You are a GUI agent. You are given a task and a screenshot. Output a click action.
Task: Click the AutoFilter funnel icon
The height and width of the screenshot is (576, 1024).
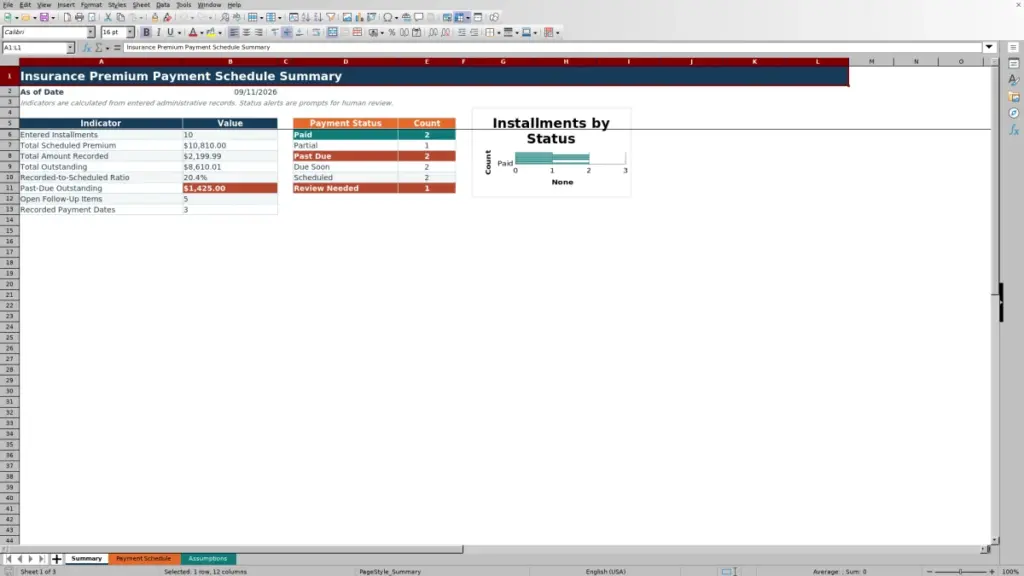(331, 17)
